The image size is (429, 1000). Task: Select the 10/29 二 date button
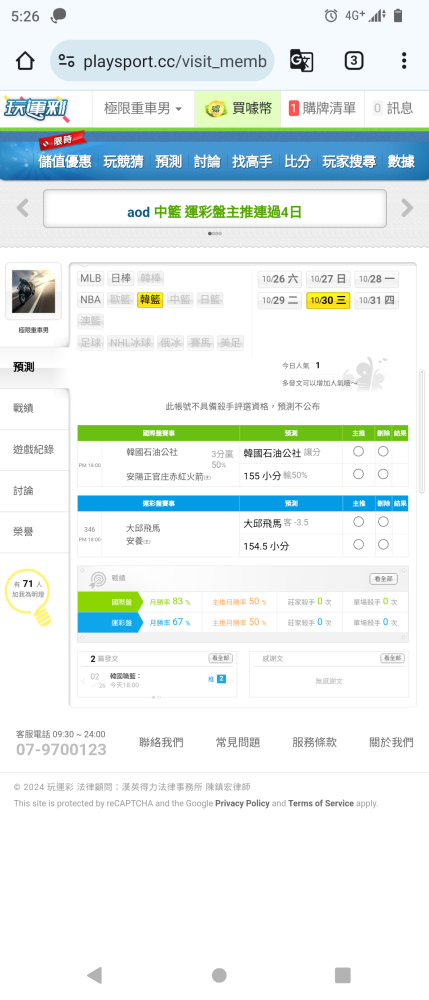[280, 300]
